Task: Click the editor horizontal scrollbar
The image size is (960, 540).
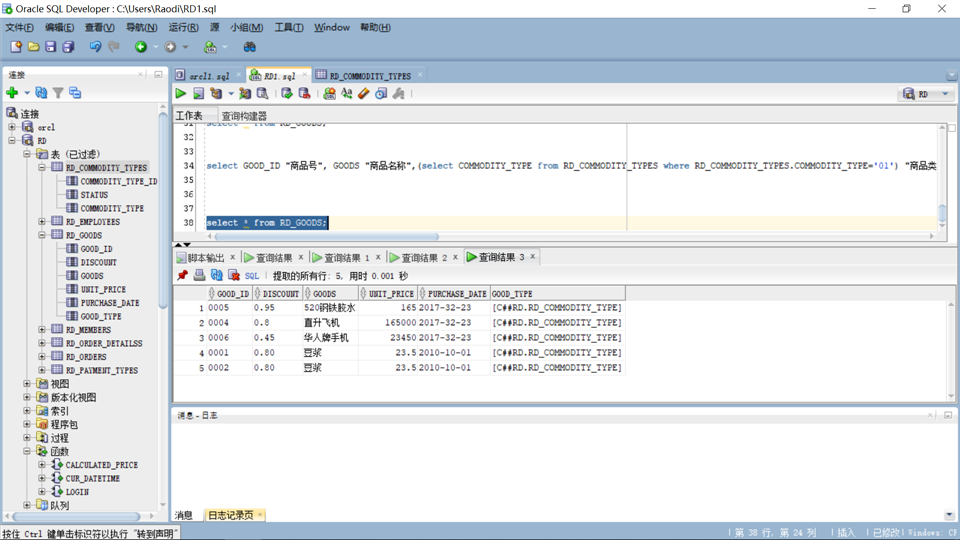Action: click(x=326, y=236)
